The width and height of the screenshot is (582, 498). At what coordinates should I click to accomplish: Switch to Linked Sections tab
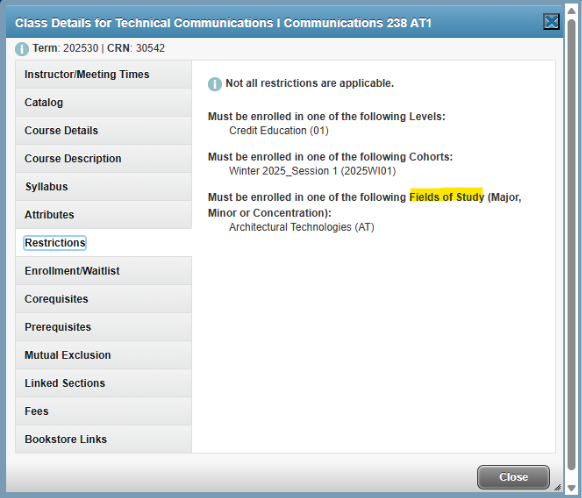tap(104, 383)
